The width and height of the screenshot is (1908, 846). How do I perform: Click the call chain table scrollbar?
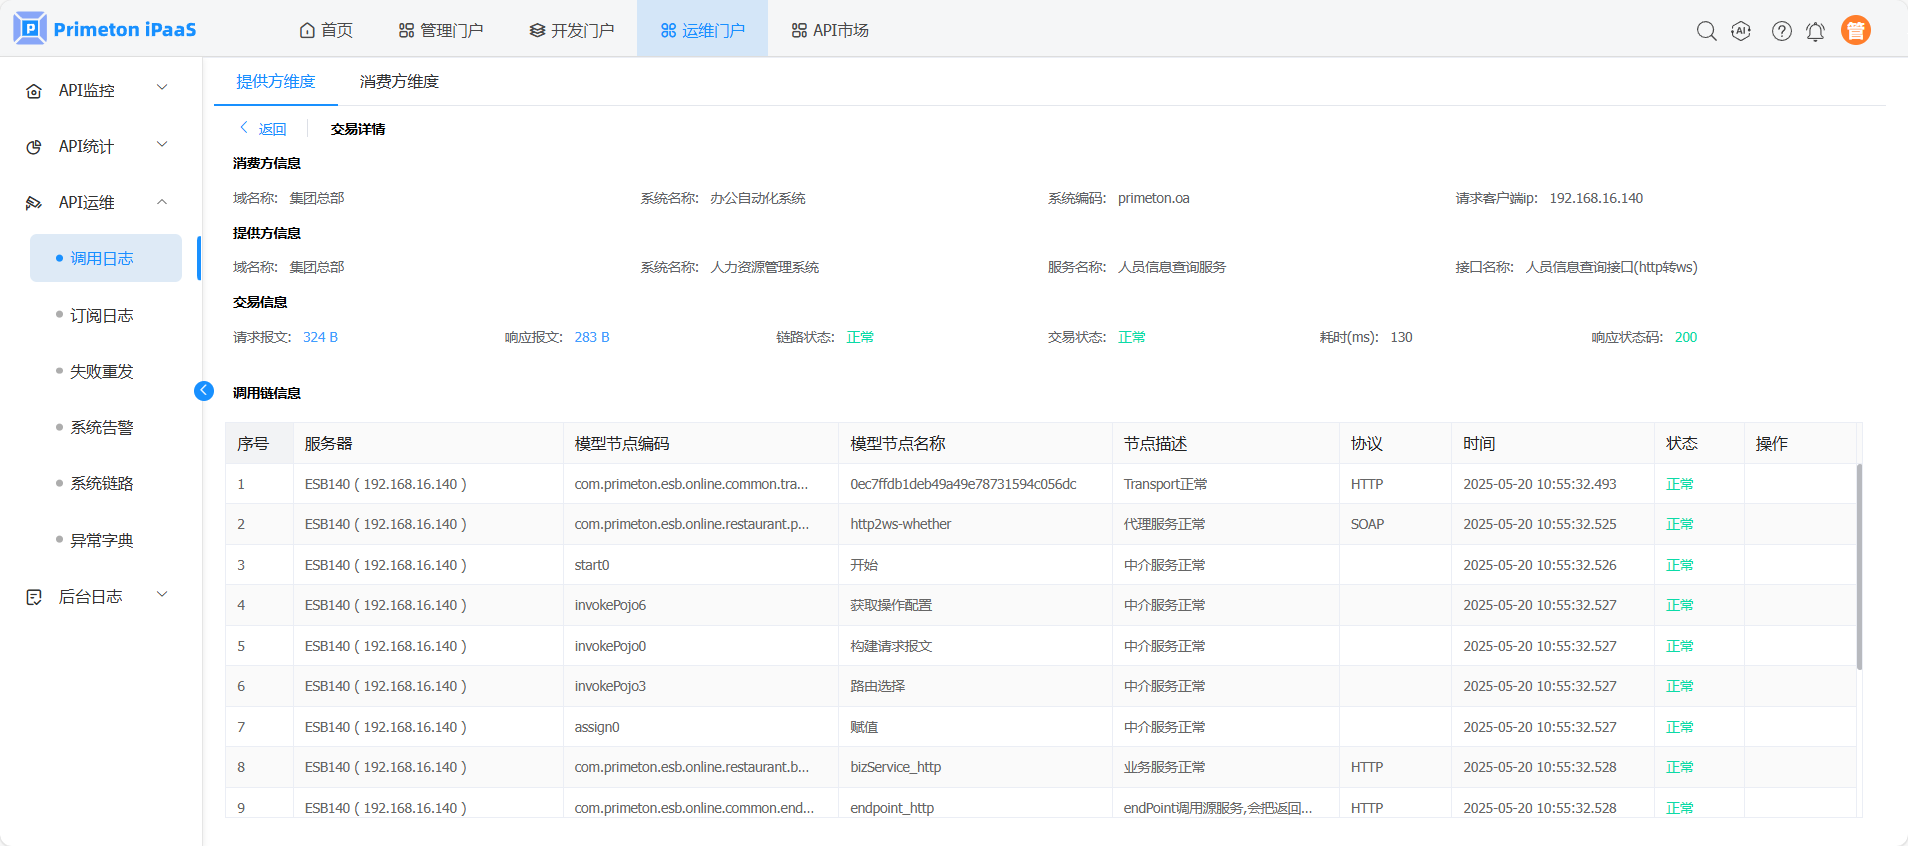pos(1859,566)
